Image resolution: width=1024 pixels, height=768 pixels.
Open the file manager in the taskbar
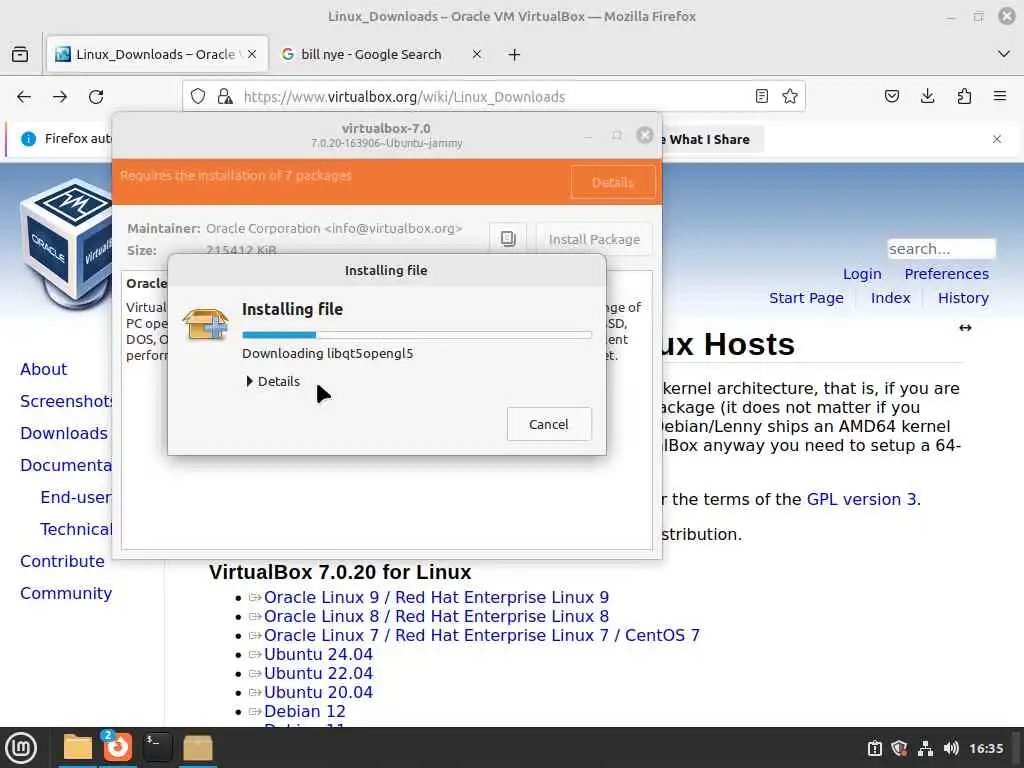77,748
